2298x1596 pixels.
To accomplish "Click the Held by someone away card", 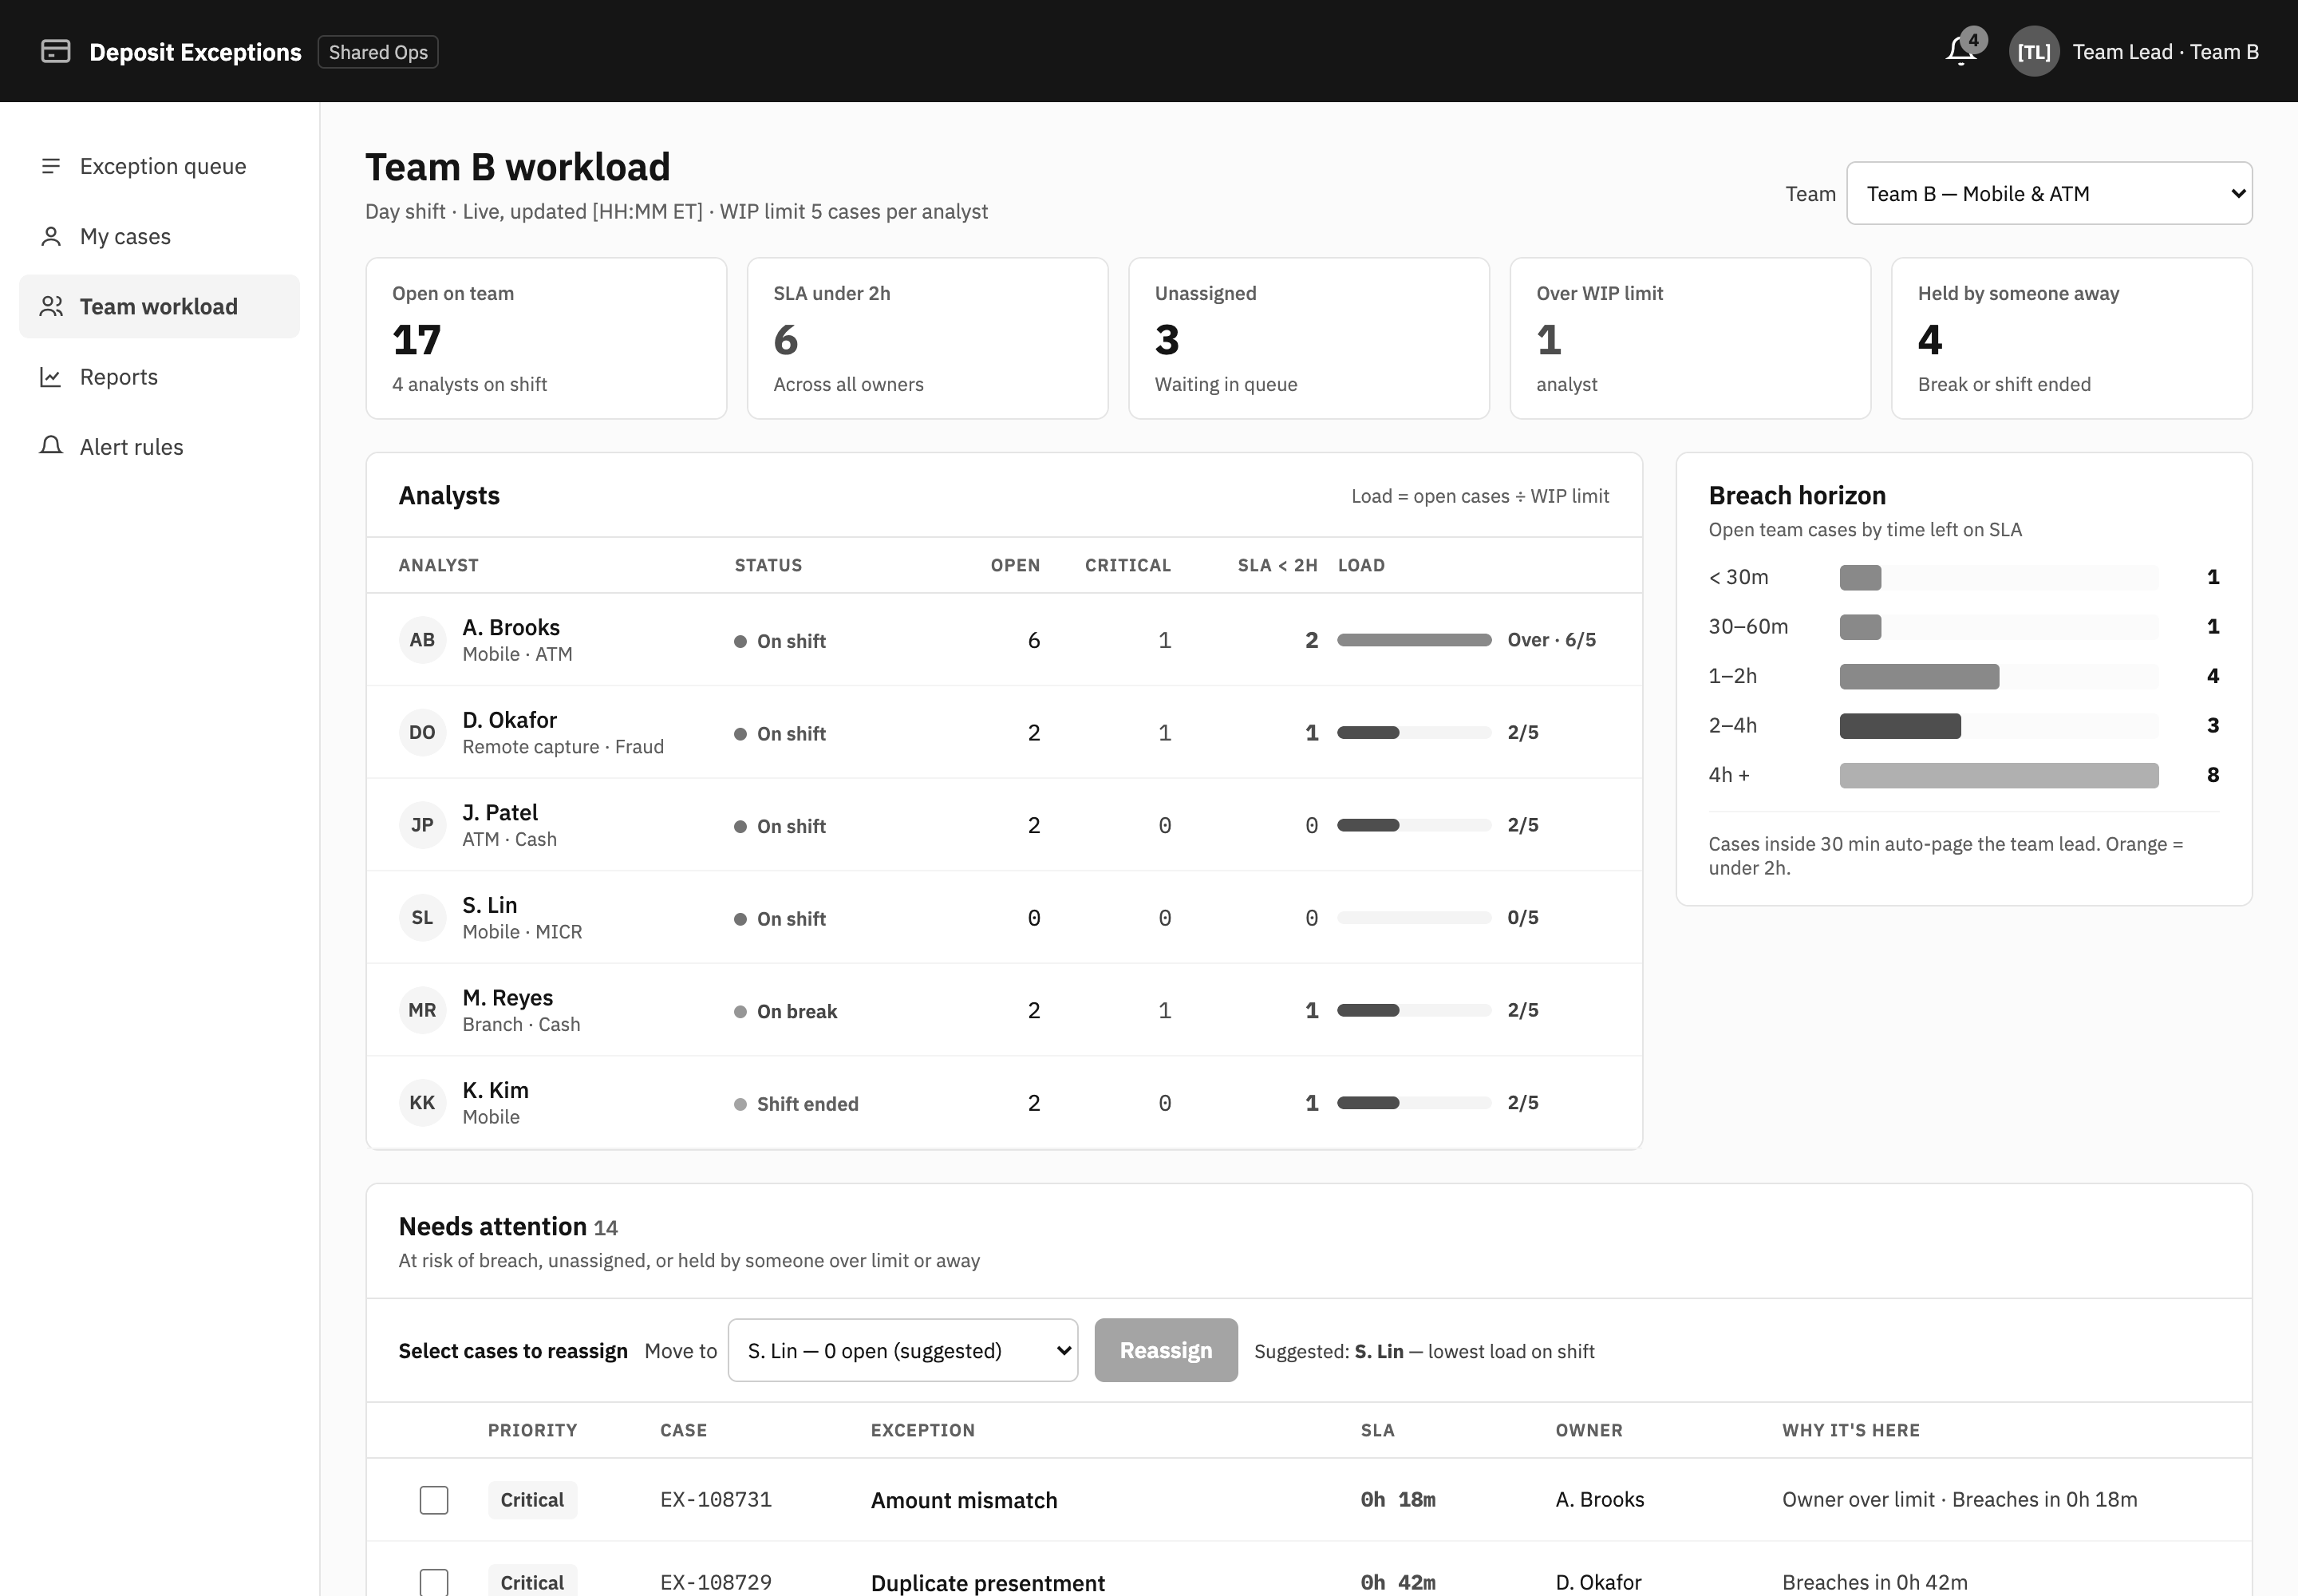I will pyautogui.click(x=2072, y=338).
